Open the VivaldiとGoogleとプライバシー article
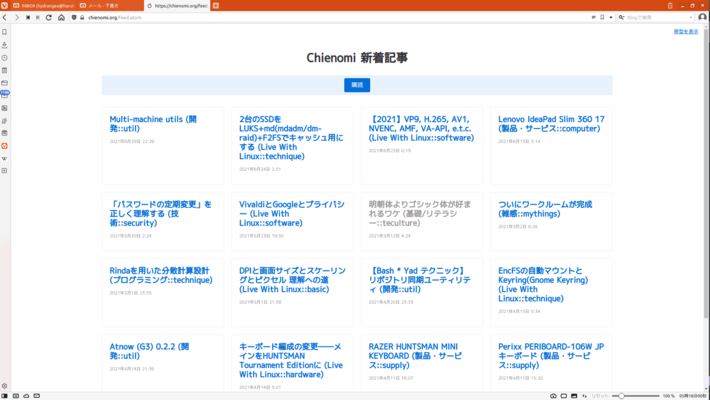Image resolution: width=710 pixels, height=400 pixels. [292, 213]
